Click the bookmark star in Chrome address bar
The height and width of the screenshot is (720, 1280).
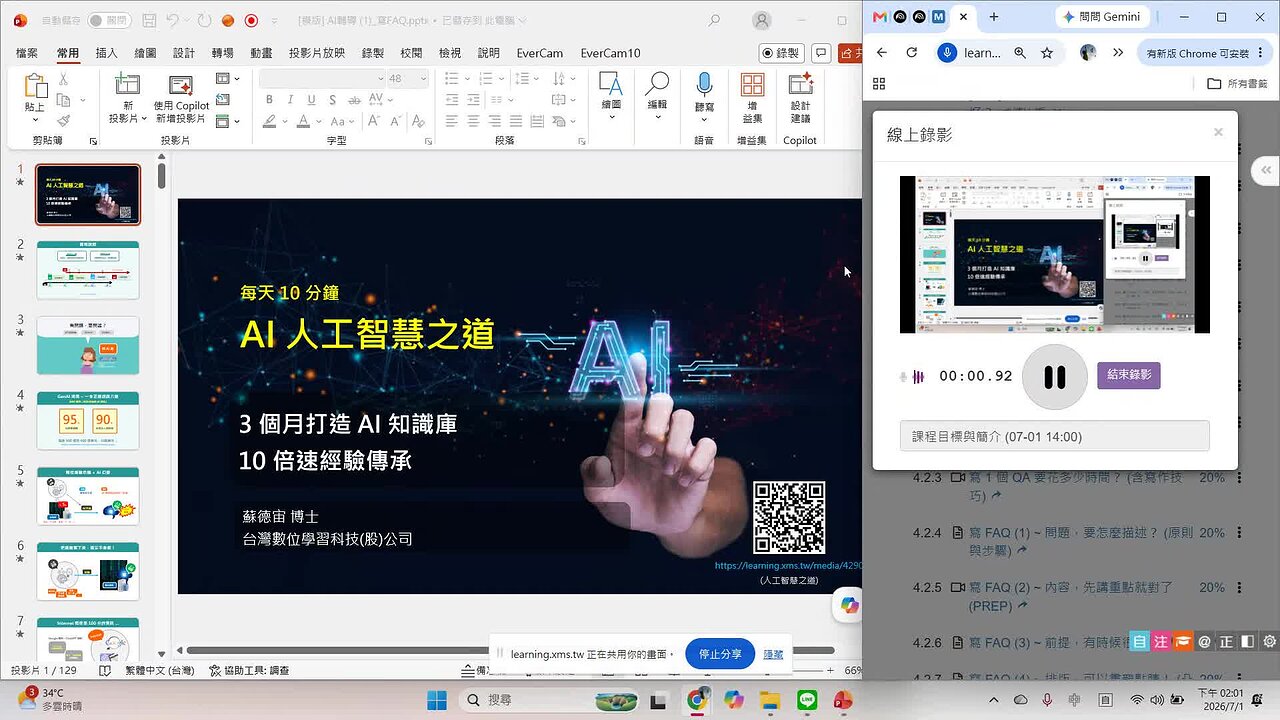pos(1047,53)
